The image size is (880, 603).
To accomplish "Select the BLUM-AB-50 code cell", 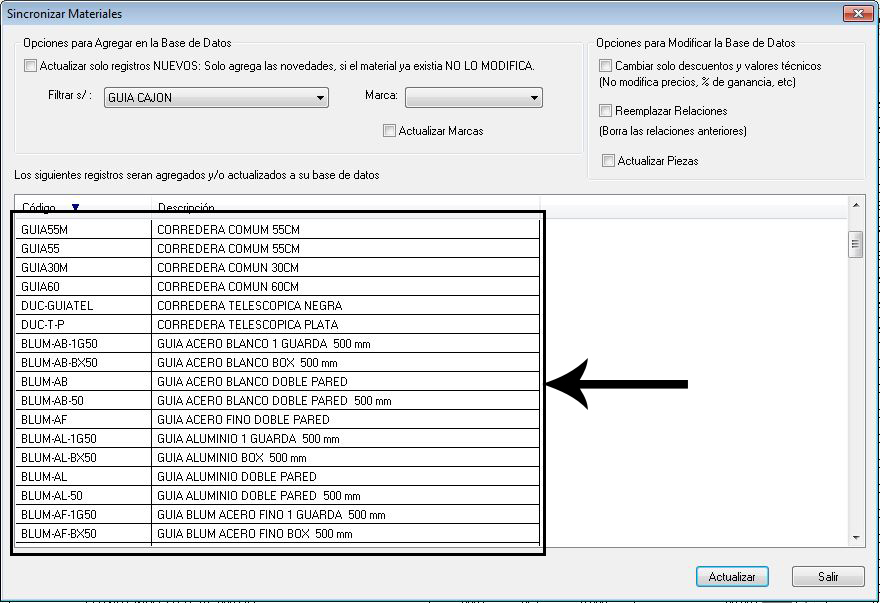I will [83, 401].
